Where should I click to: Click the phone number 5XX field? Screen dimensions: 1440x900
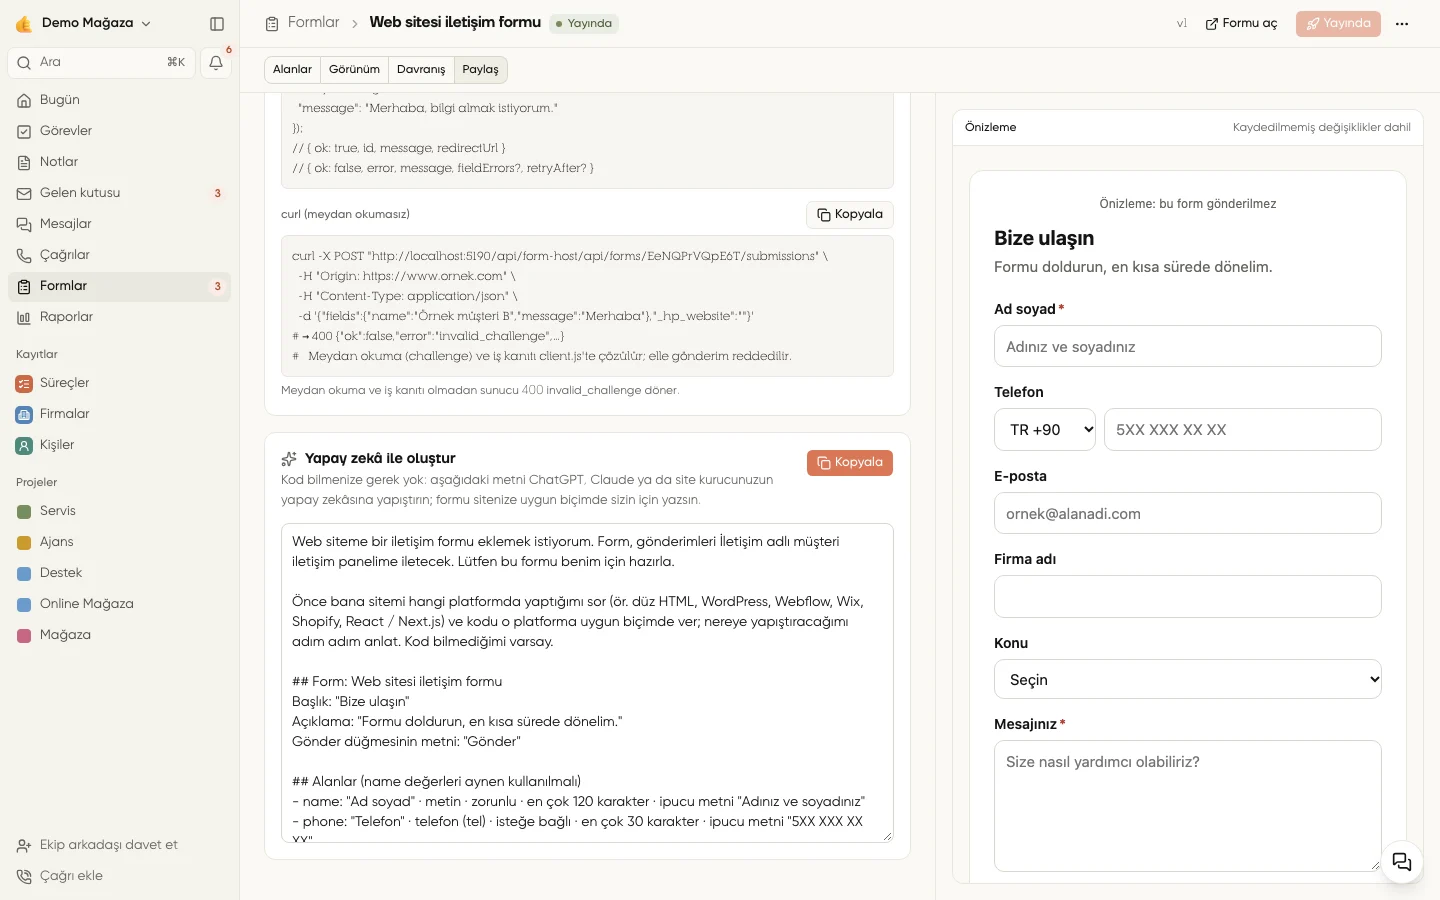1243,430
